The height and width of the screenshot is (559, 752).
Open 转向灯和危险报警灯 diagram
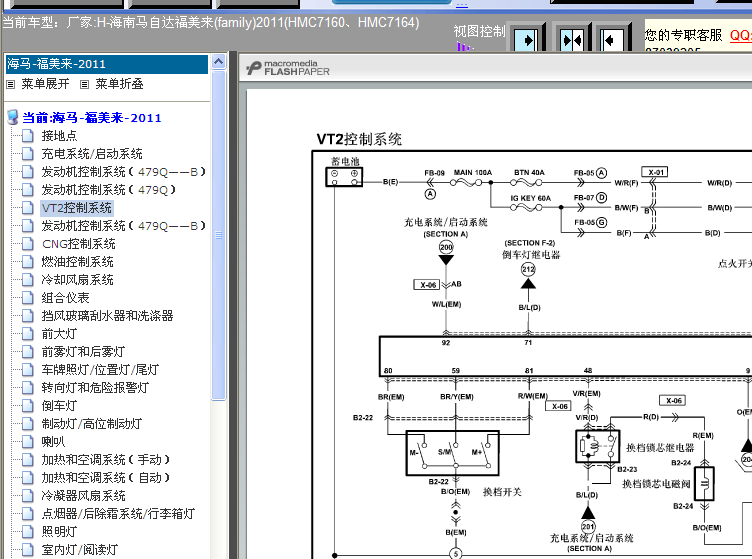click(x=95, y=387)
